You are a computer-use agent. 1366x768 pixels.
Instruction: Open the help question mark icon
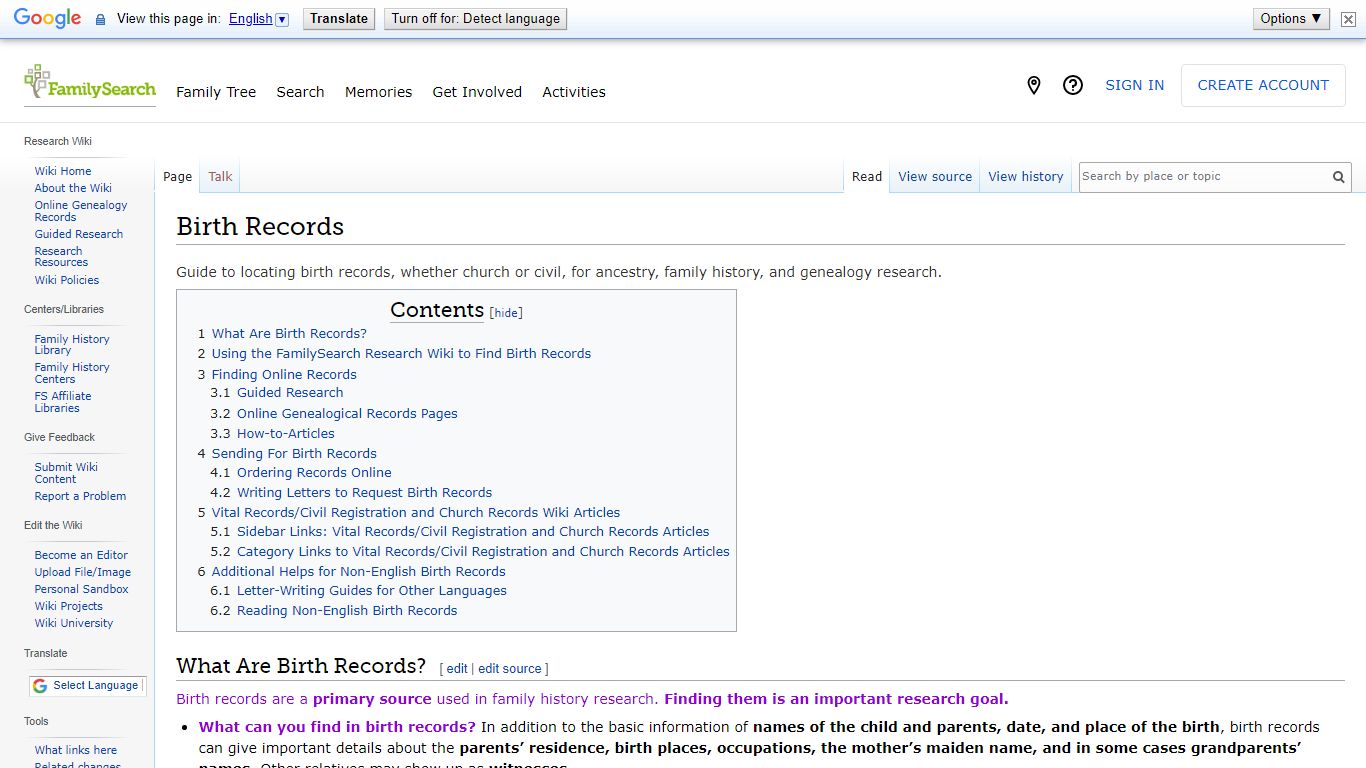1073,86
